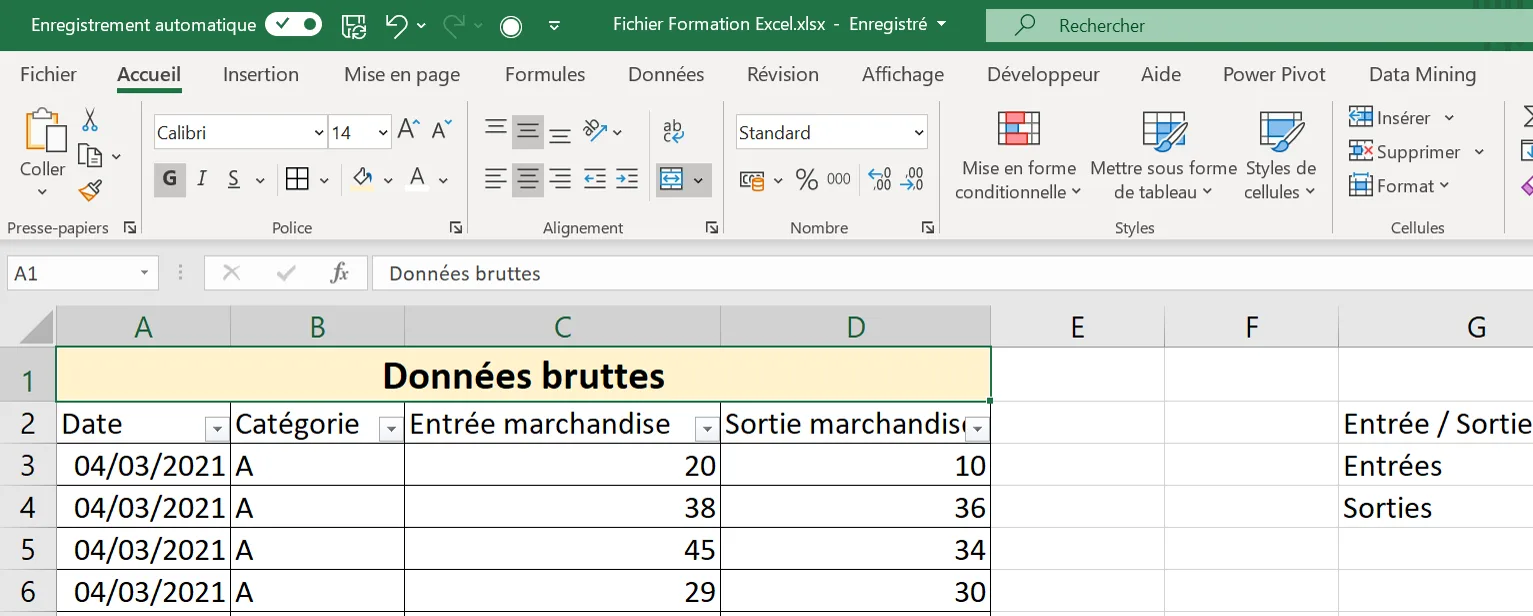The width and height of the screenshot is (1533, 616).
Task: Click the Decrease indent icon
Action: click(x=595, y=179)
